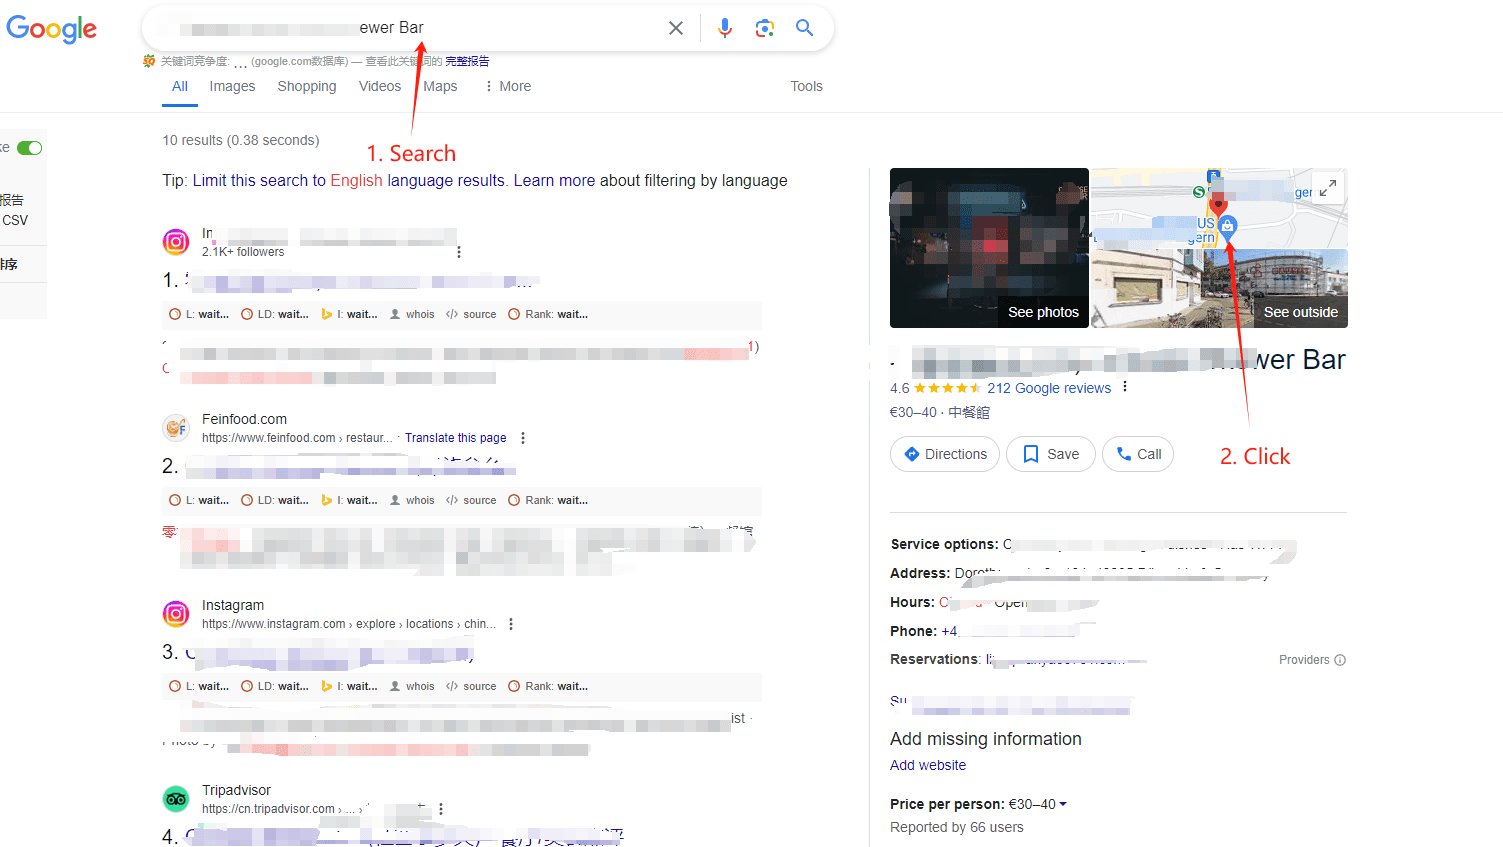The height and width of the screenshot is (847, 1503).
Task: Click the Rank link under Feinfood result
Action: tap(548, 500)
